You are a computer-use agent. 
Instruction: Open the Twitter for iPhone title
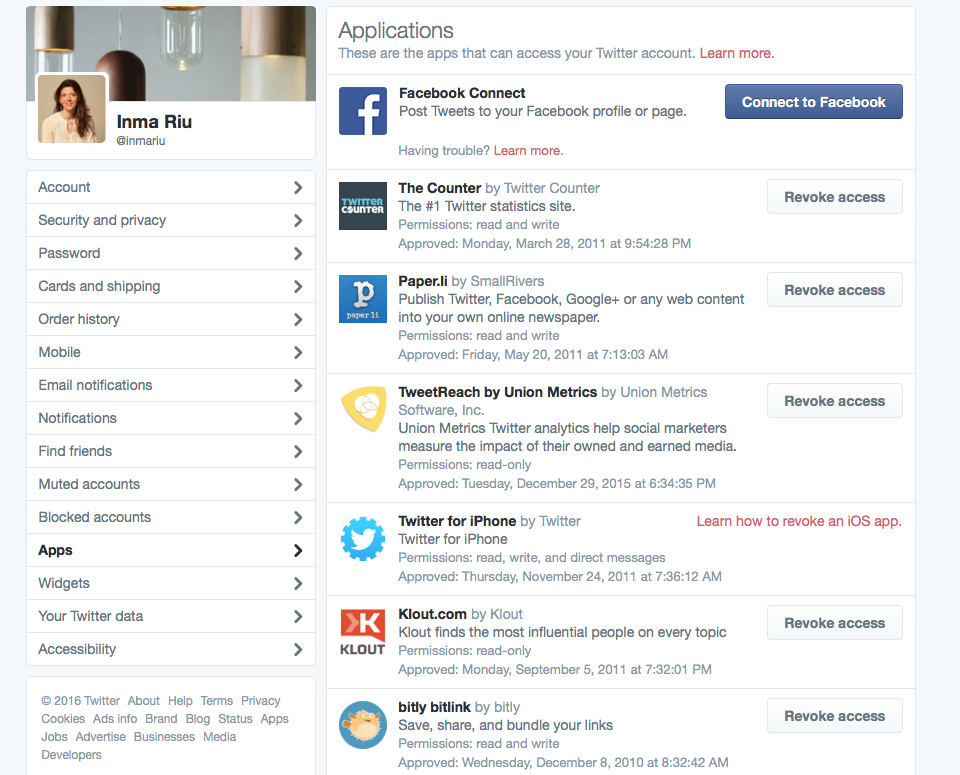(x=457, y=521)
